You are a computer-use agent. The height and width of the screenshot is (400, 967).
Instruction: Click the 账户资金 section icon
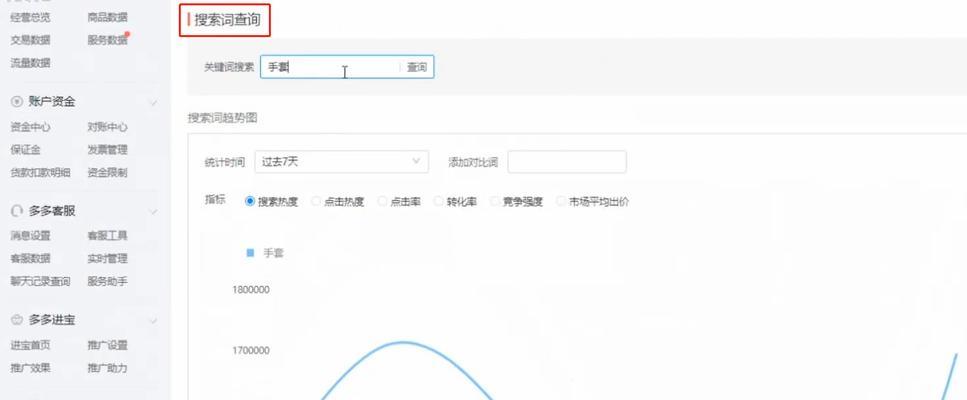pyautogui.click(x=17, y=102)
